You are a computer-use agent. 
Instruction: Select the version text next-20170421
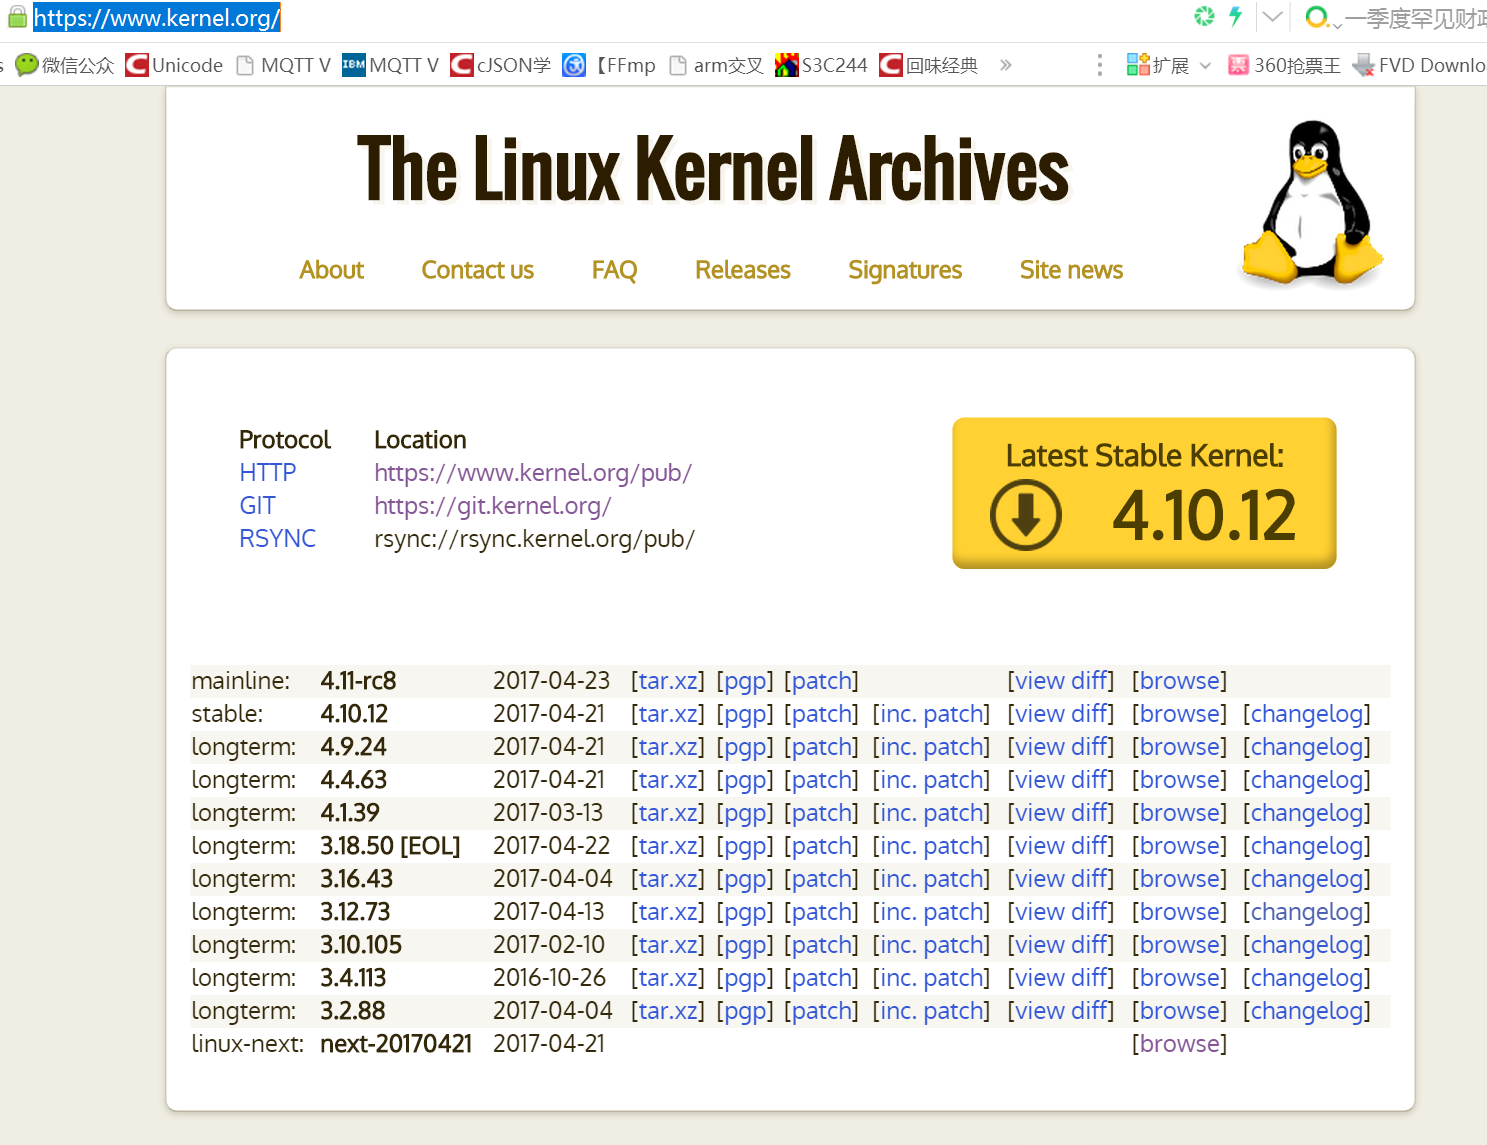pos(396,1044)
